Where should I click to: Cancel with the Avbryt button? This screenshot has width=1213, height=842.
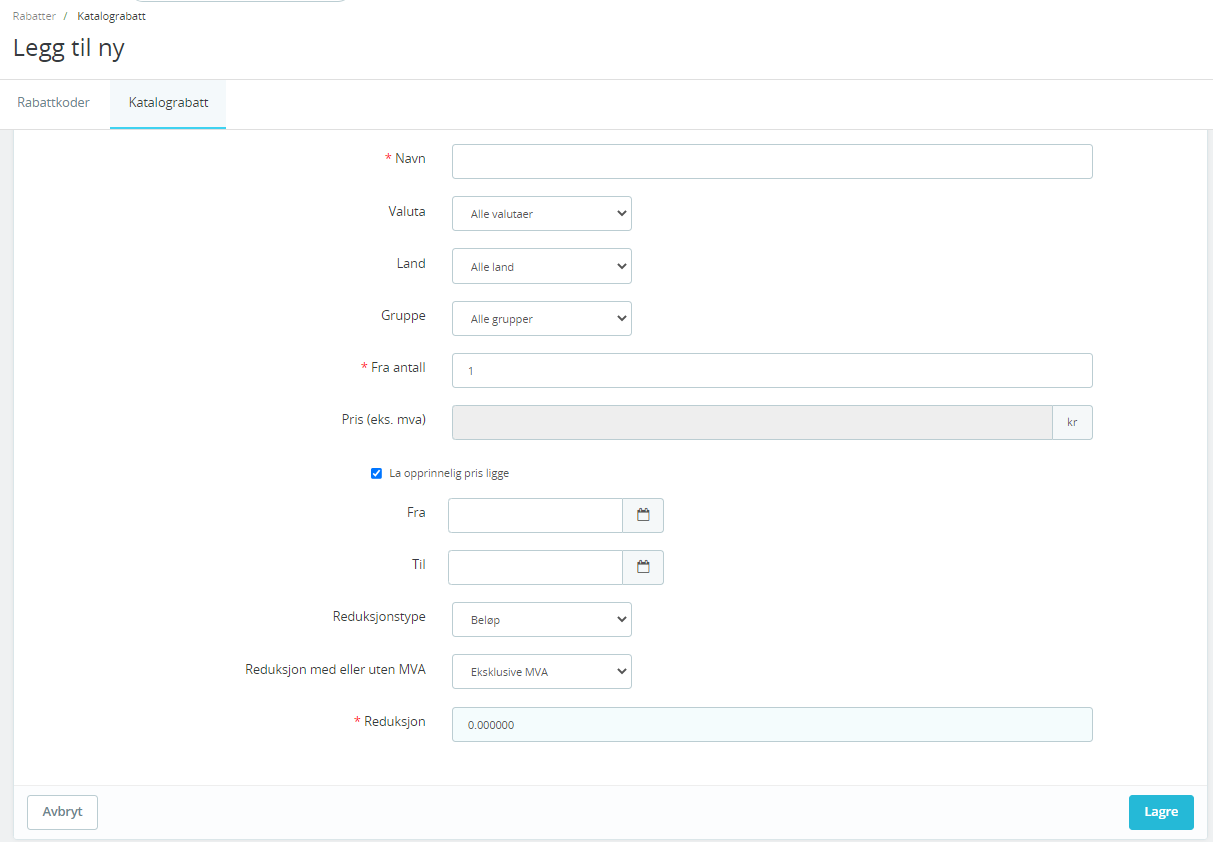click(x=62, y=812)
